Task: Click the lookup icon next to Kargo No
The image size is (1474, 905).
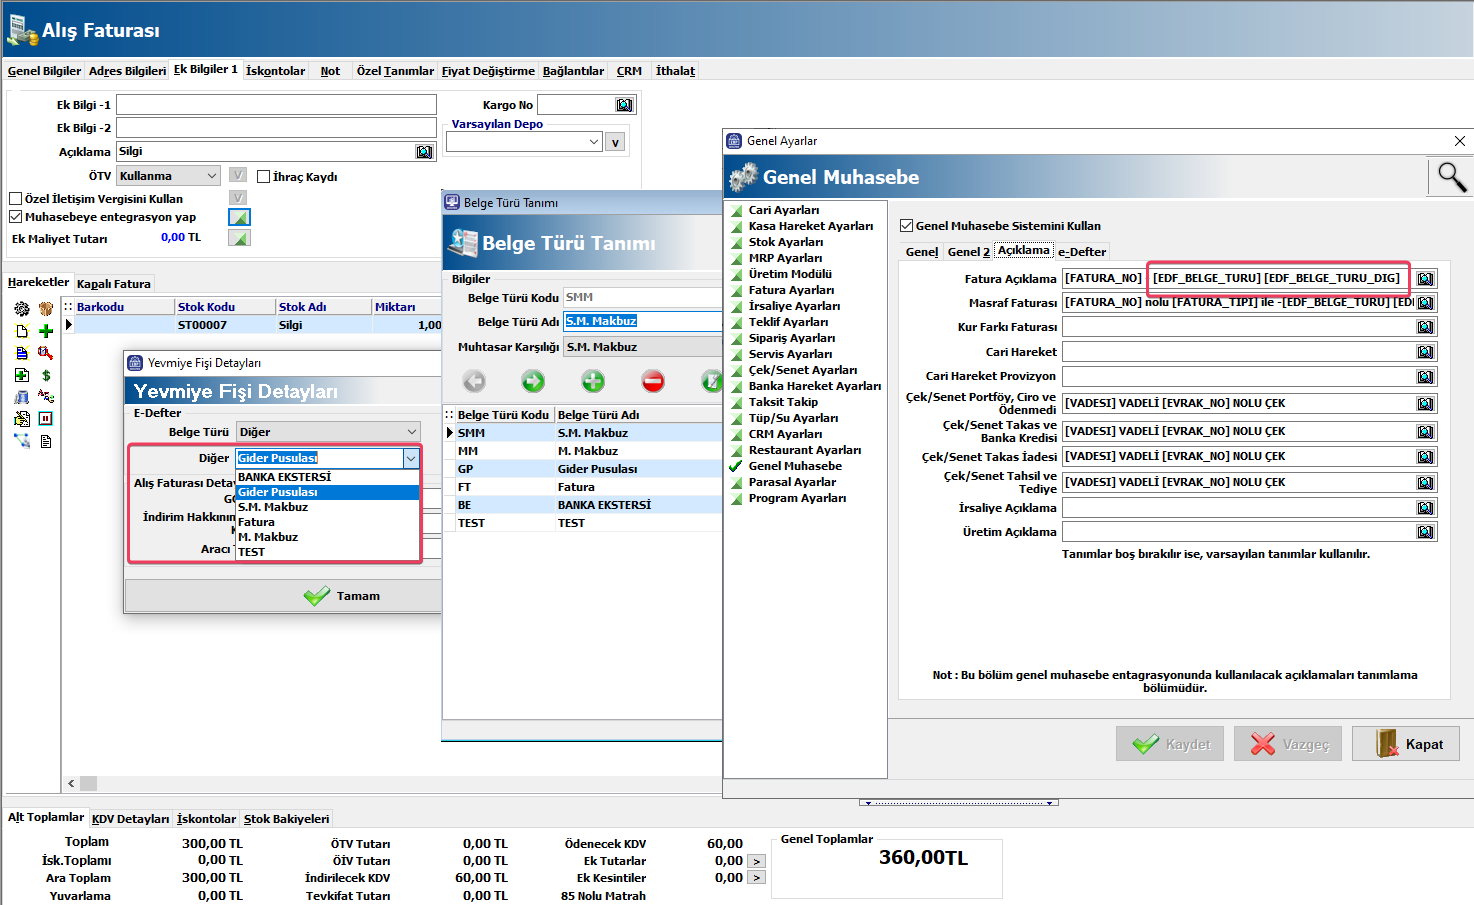Action: point(624,105)
